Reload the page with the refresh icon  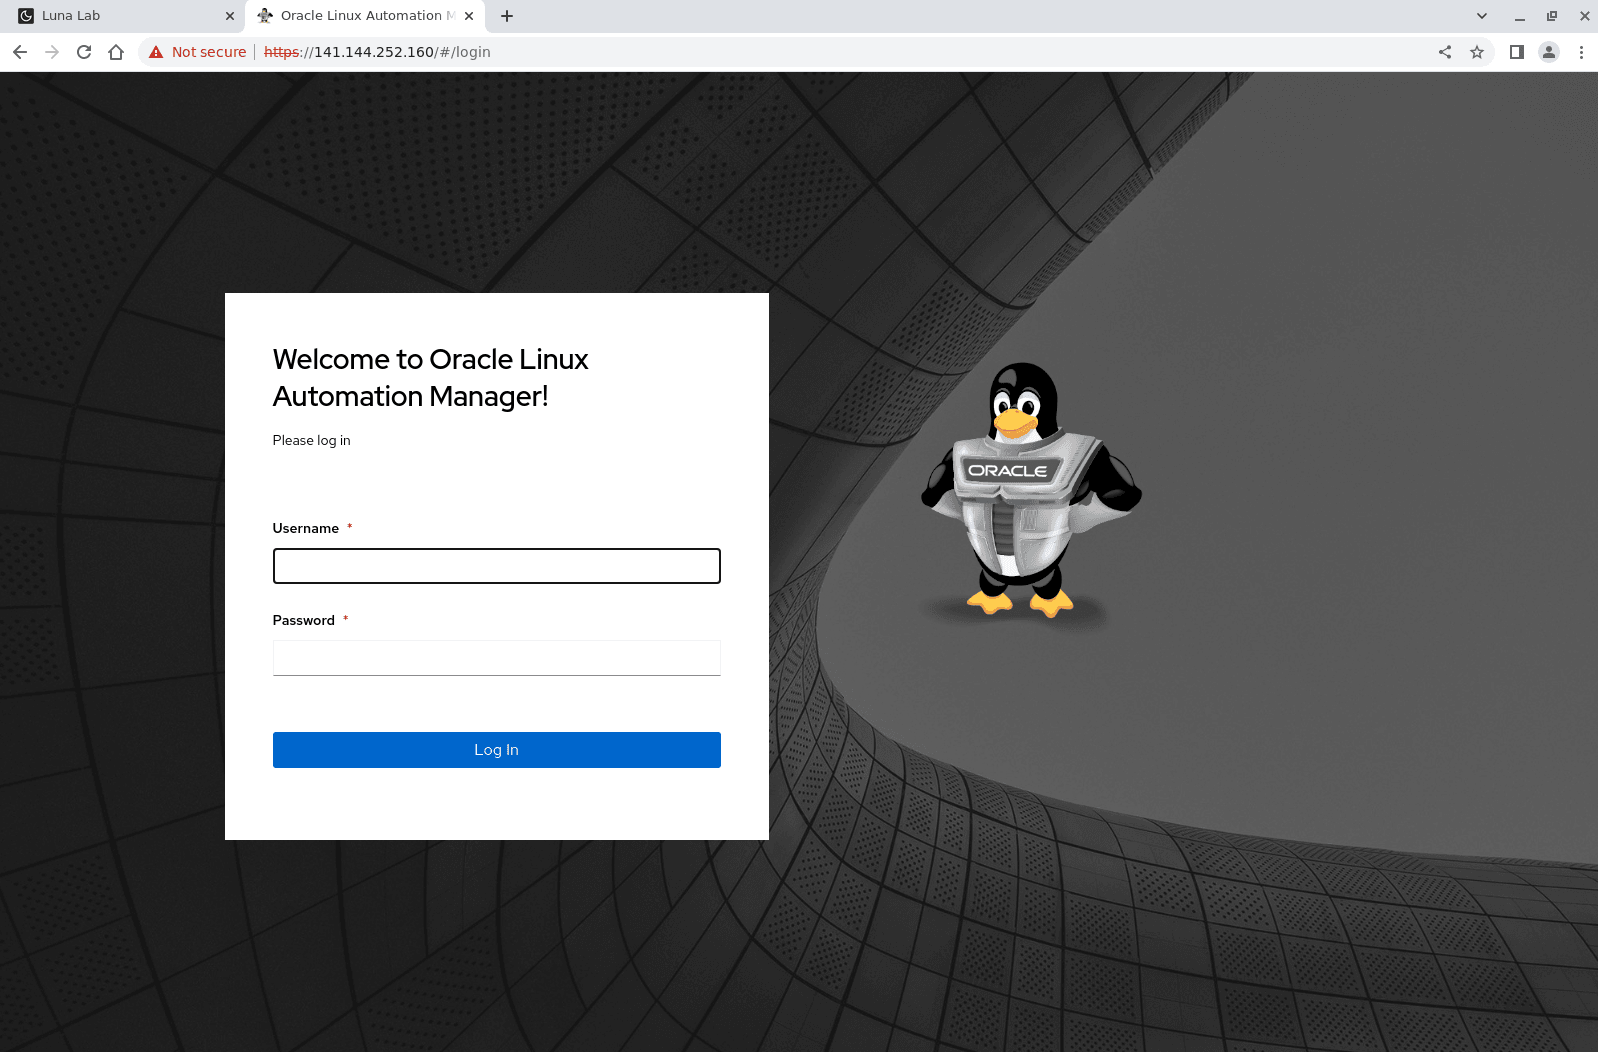84,52
